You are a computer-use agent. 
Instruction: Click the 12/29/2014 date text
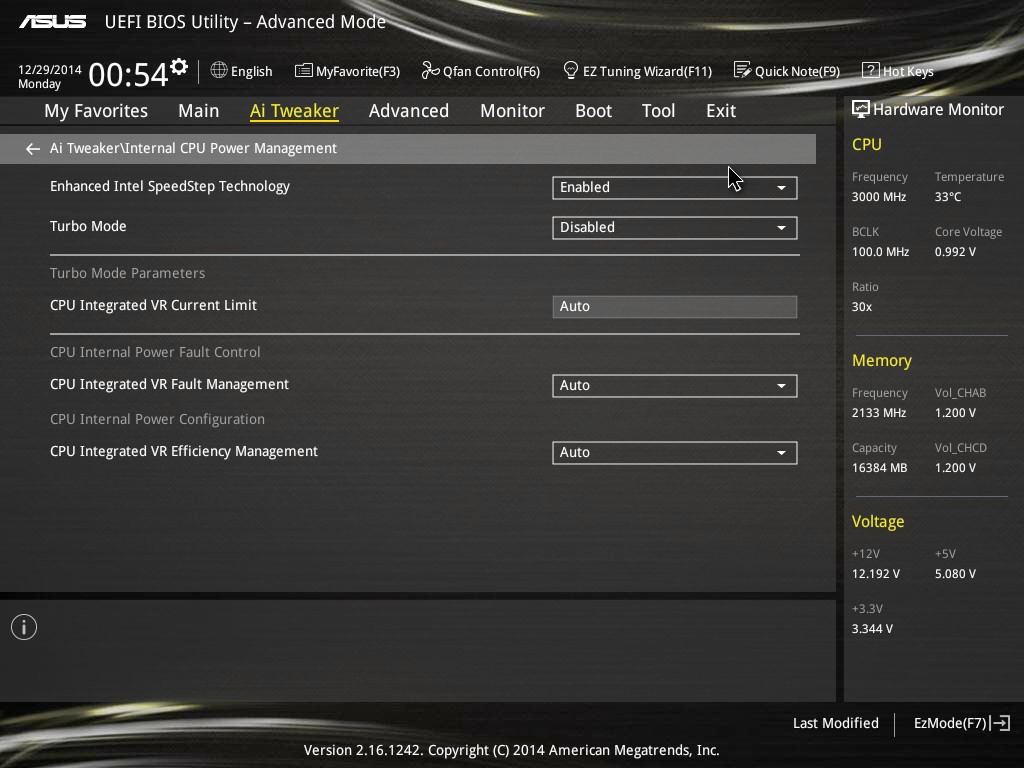coord(50,69)
